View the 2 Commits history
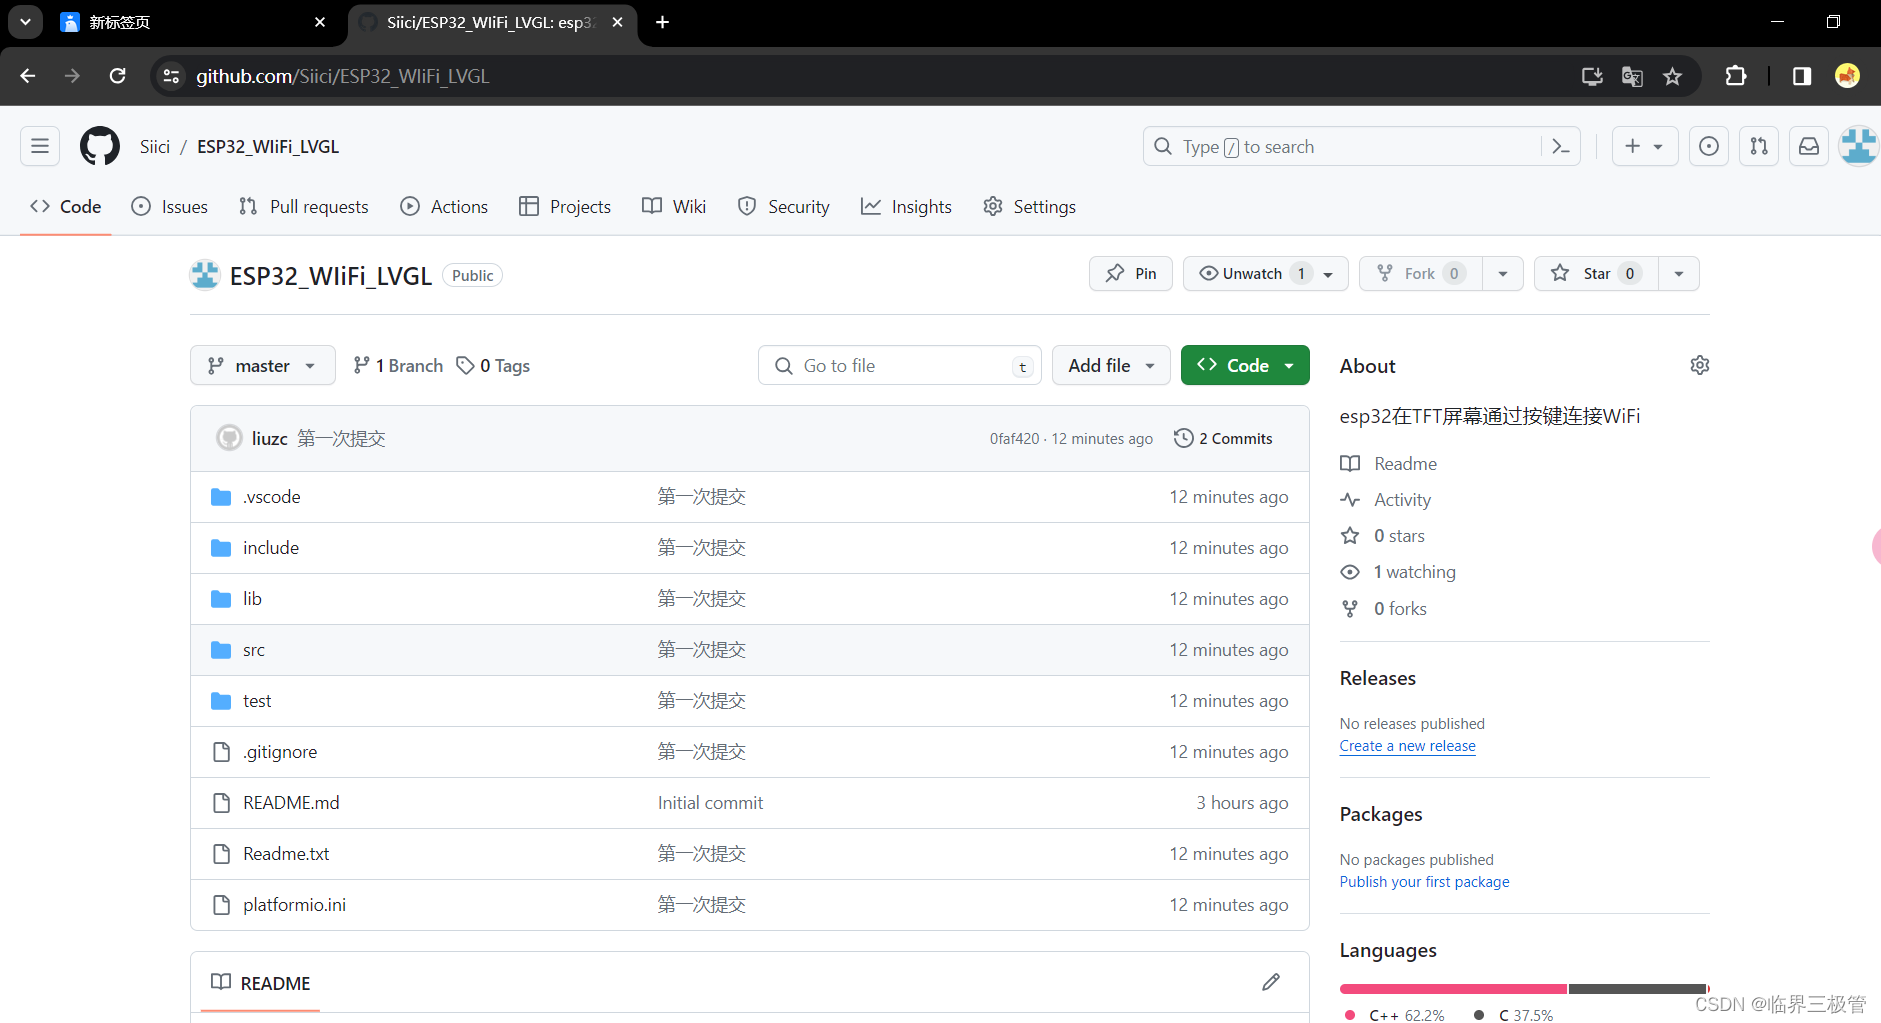Screen dimensions: 1881x1023 (1223, 438)
